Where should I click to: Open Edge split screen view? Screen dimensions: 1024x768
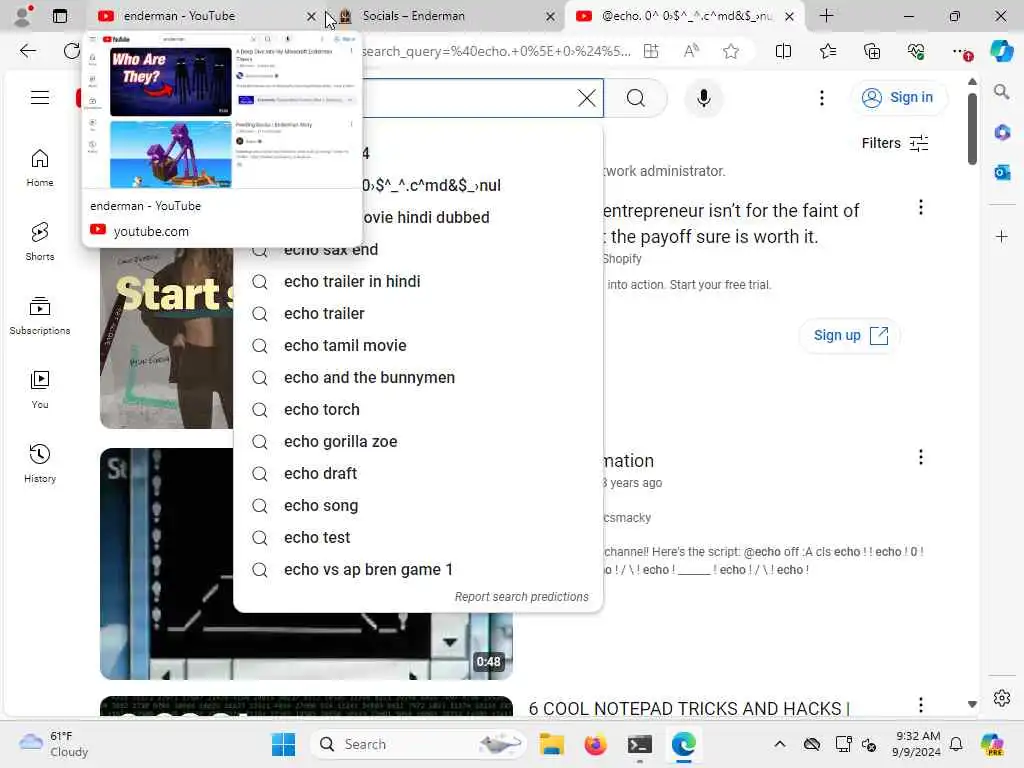coord(783,51)
